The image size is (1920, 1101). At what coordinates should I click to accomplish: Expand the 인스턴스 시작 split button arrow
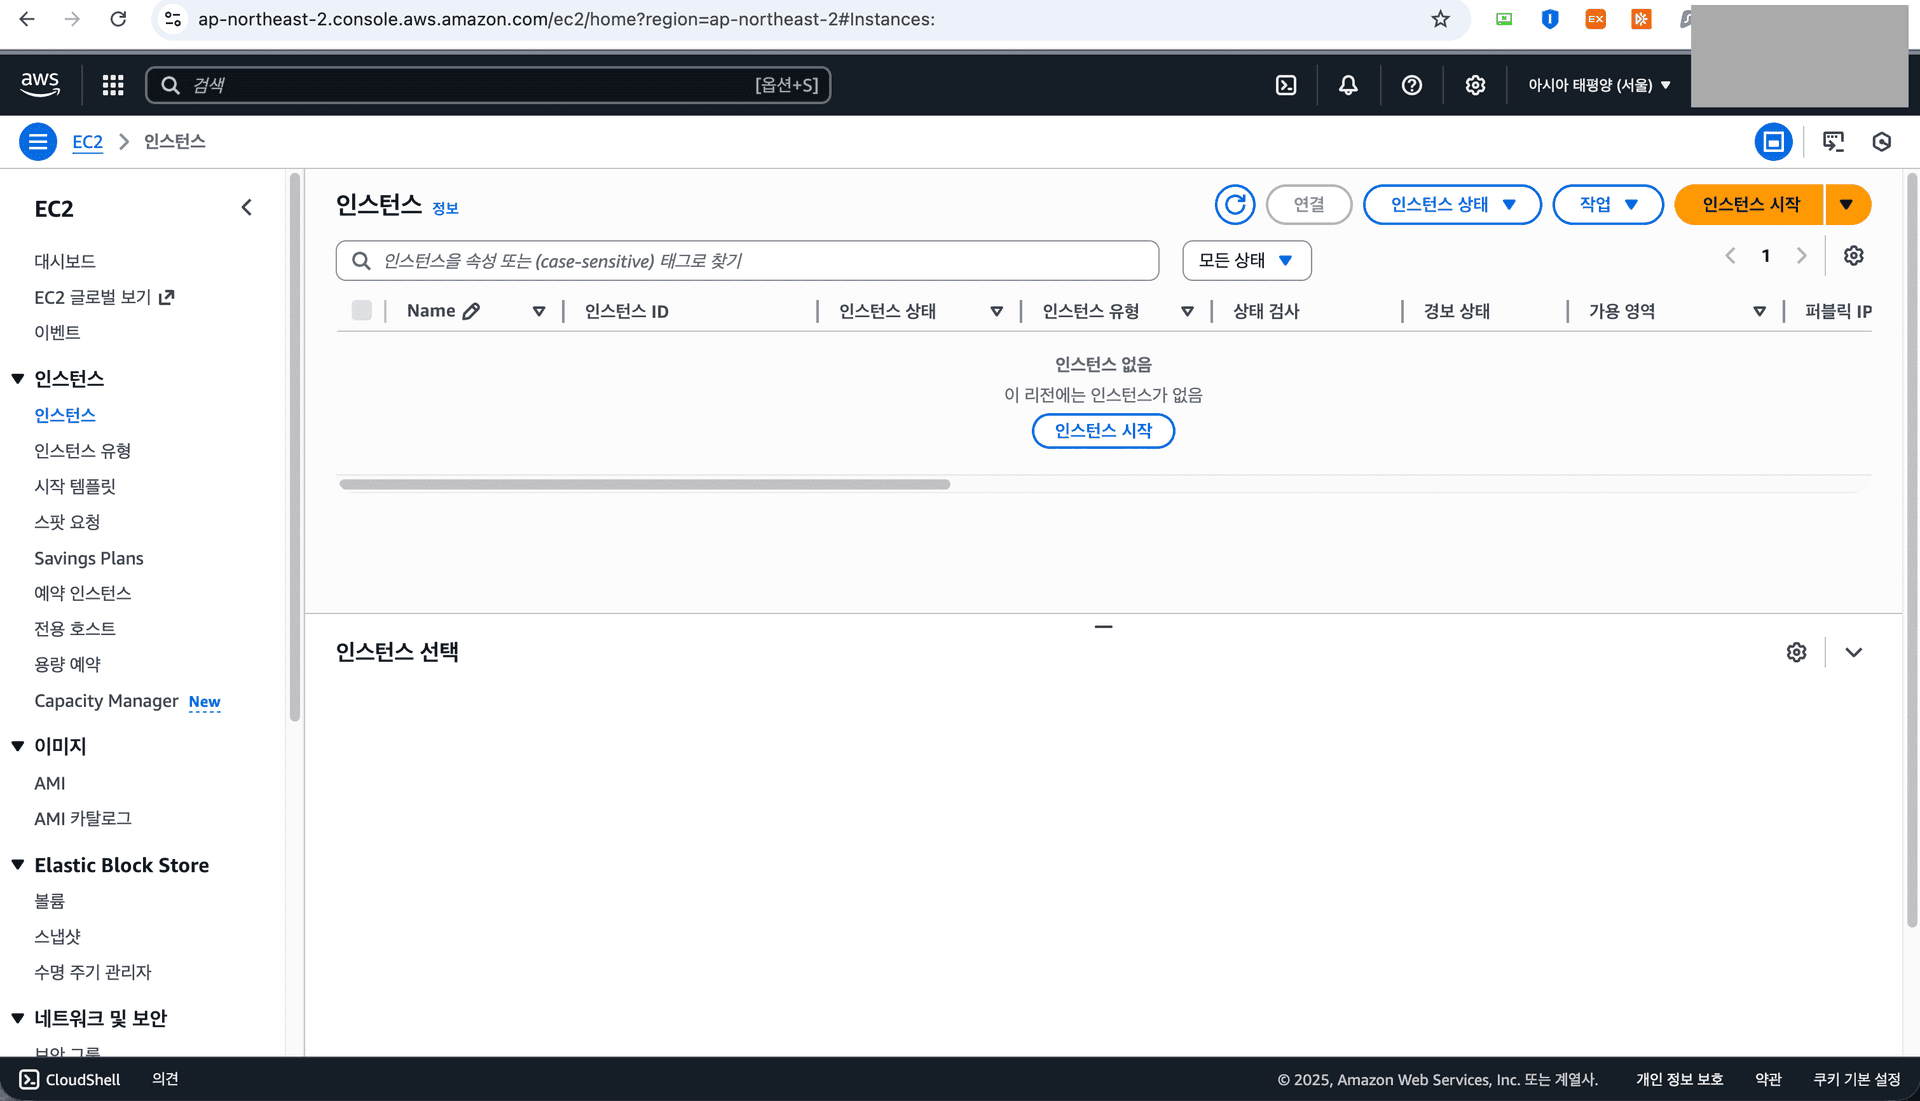click(1846, 204)
